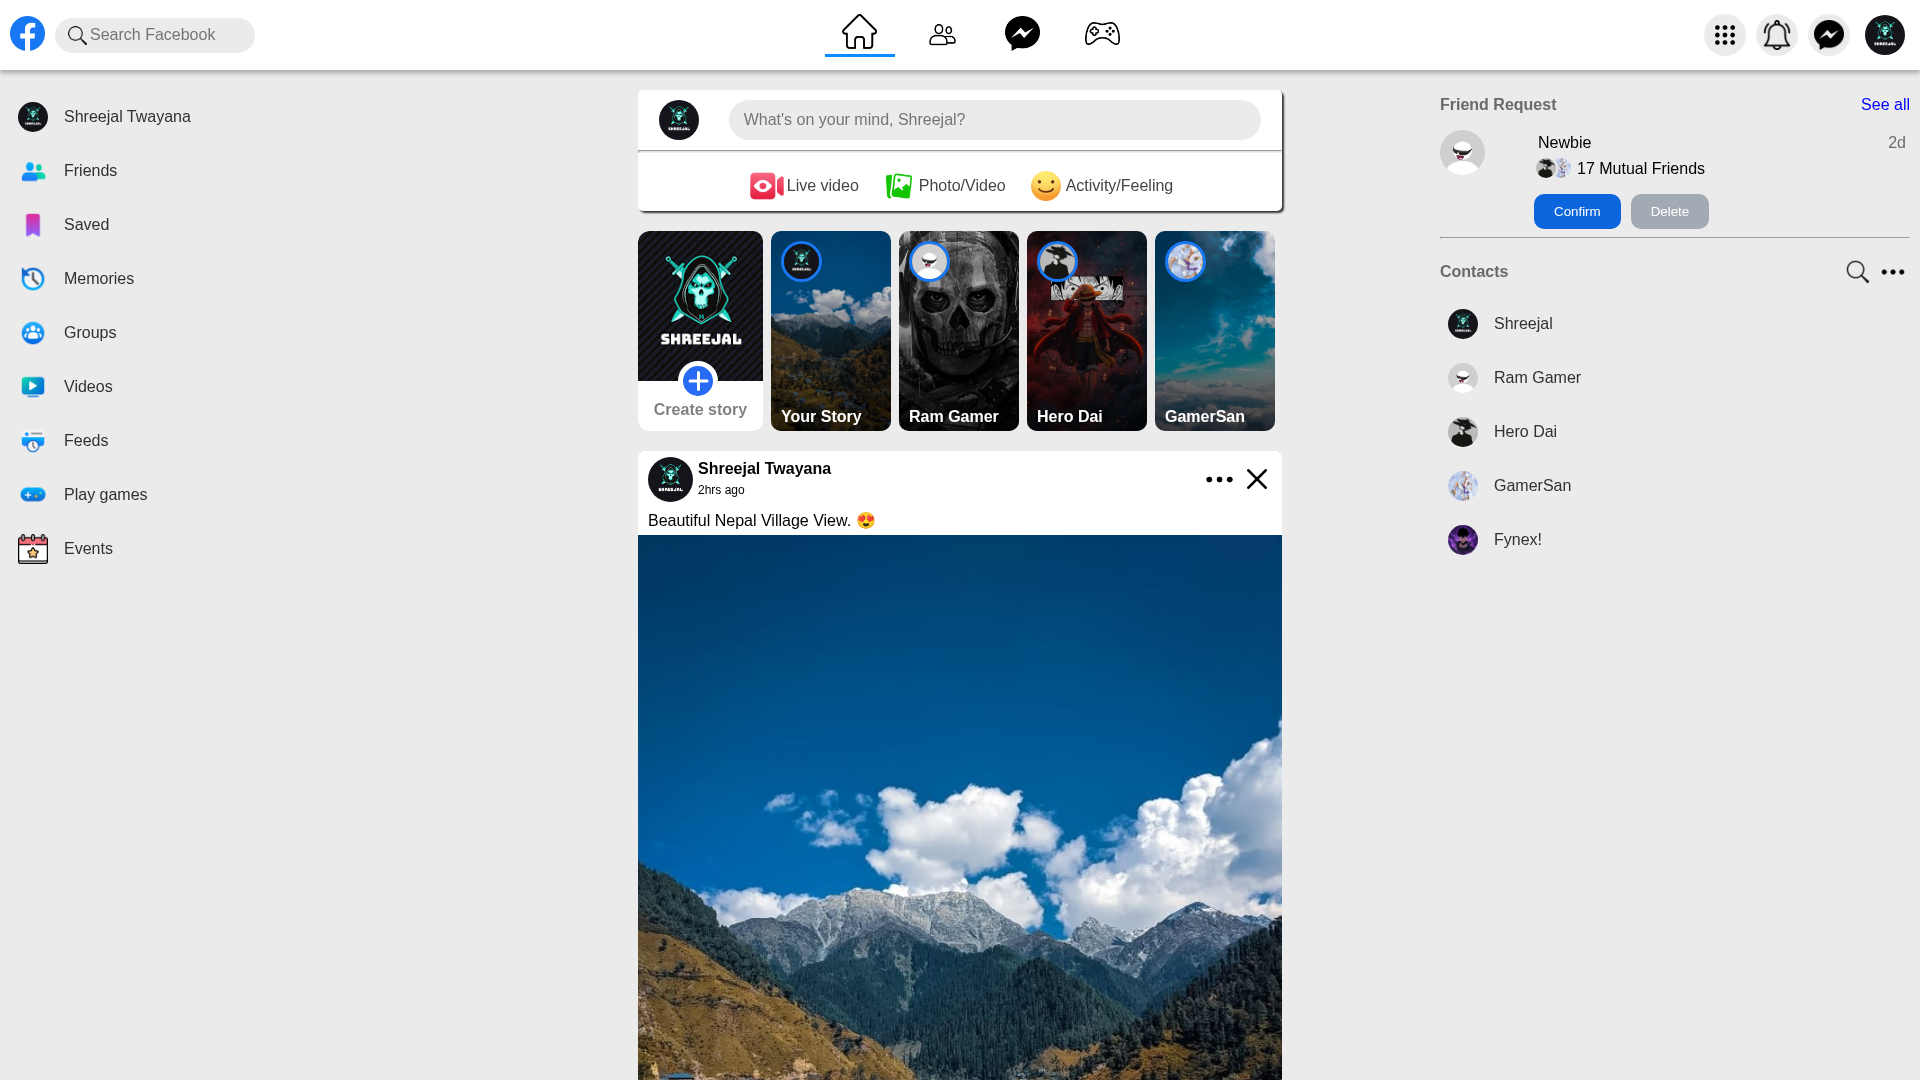Open Contacts options three-dot menu
The height and width of the screenshot is (1080, 1920).
(x=1893, y=272)
